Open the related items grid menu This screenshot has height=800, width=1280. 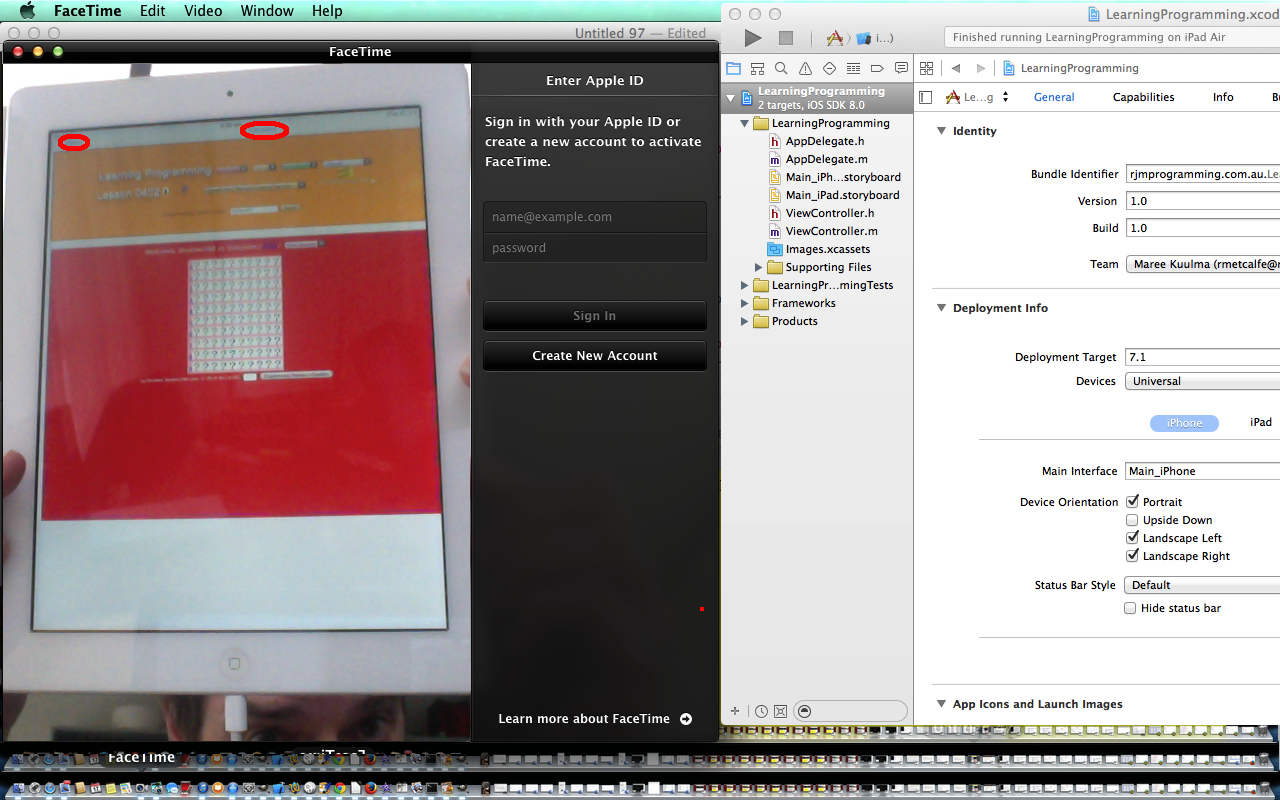coord(926,68)
